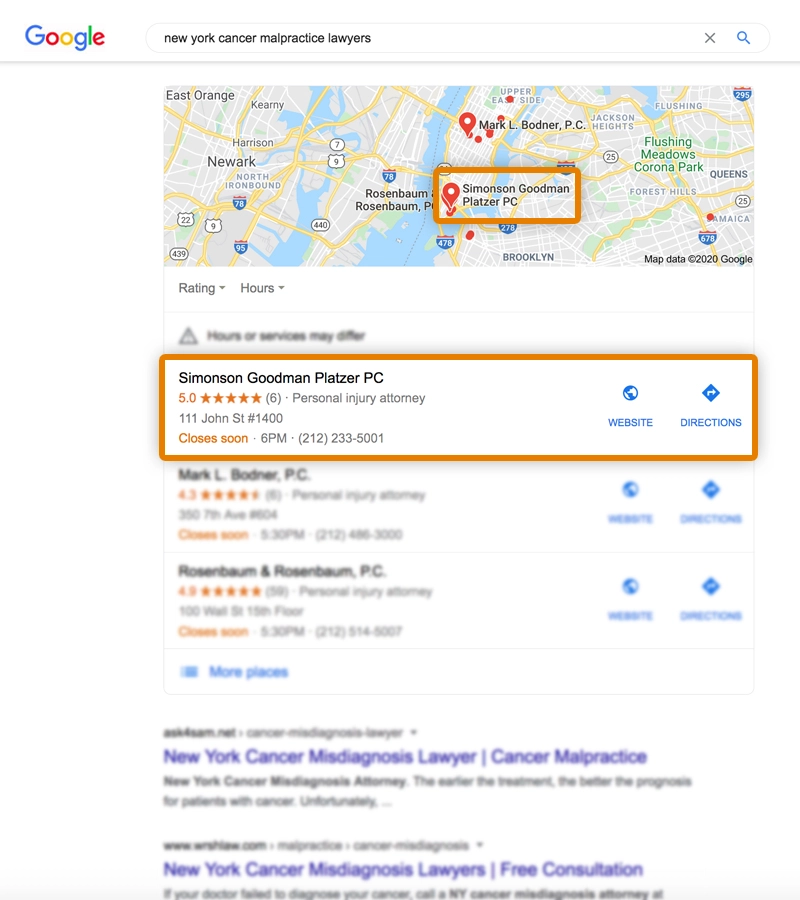
Task: Get directions to Simonson Goodman Platzer PC
Action: point(710,394)
